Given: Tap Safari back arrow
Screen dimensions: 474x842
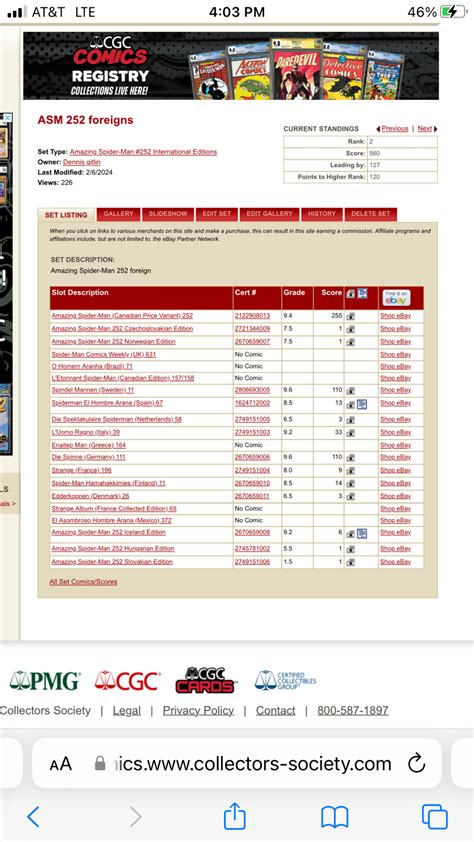Looking at the screenshot, I should point(33,817).
